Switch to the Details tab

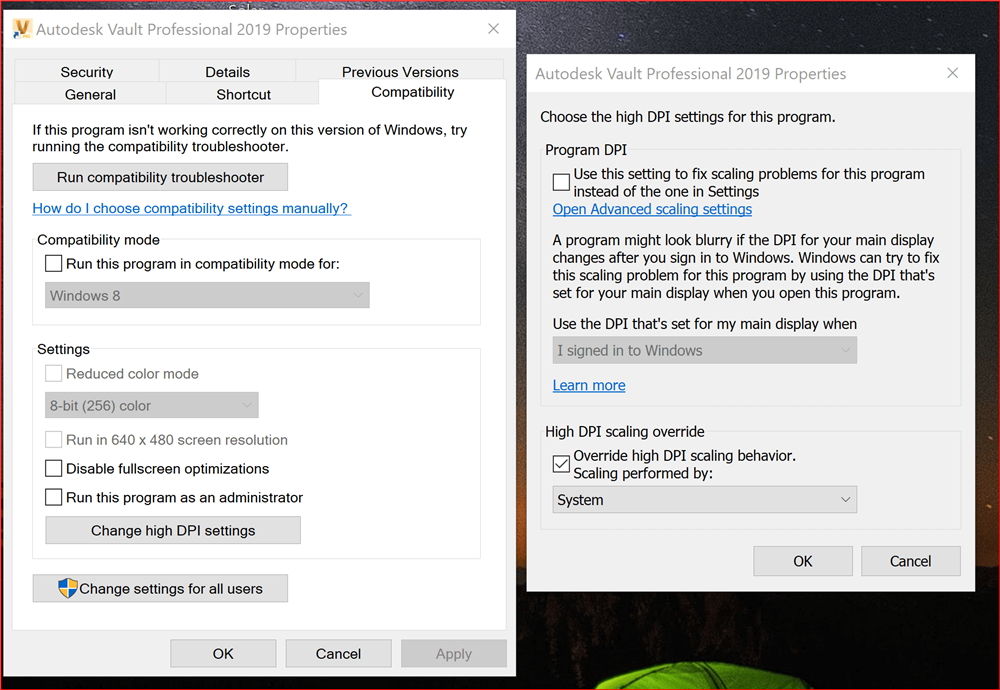pyautogui.click(x=228, y=71)
